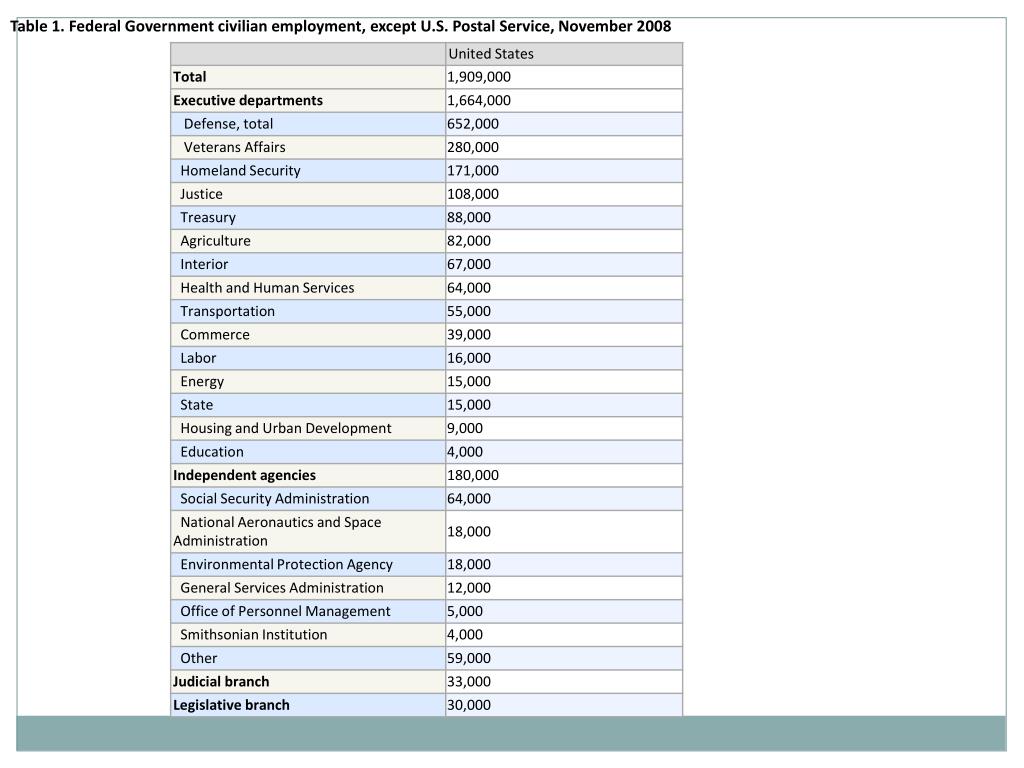Select the Social Security Administration value 64,000
Image resolution: width=1024 pixels, height=768 pixels.
point(469,500)
